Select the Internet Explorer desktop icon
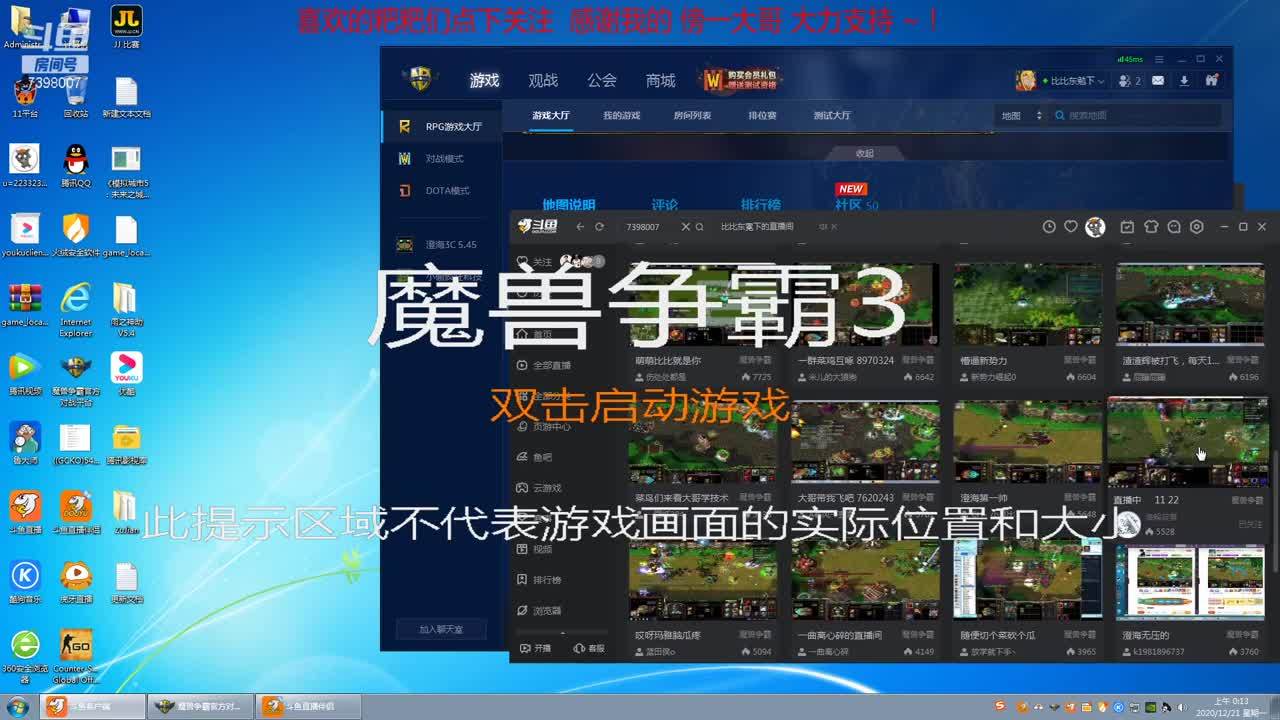The height and width of the screenshot is (720, 1280). coord(76,309)
